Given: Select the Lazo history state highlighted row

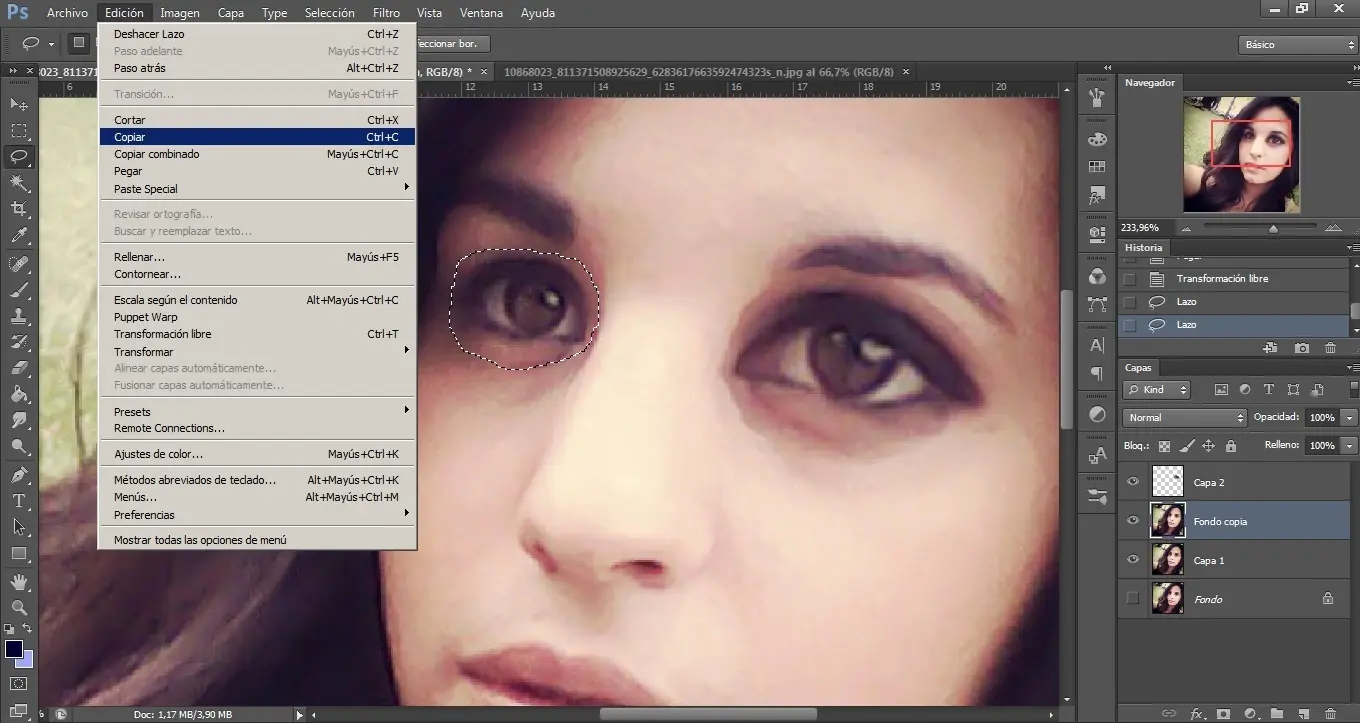Looking at the screenshot, I should coord(1233,325).
